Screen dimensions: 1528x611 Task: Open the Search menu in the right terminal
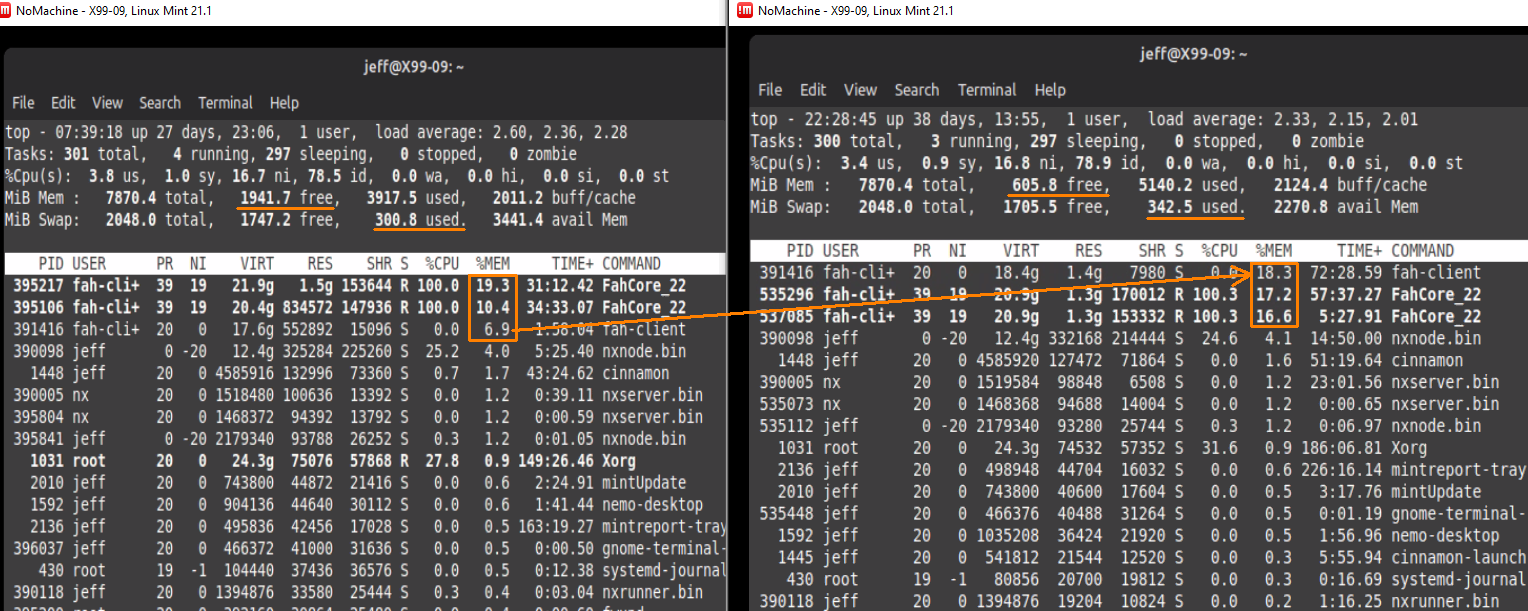(917, 89)
